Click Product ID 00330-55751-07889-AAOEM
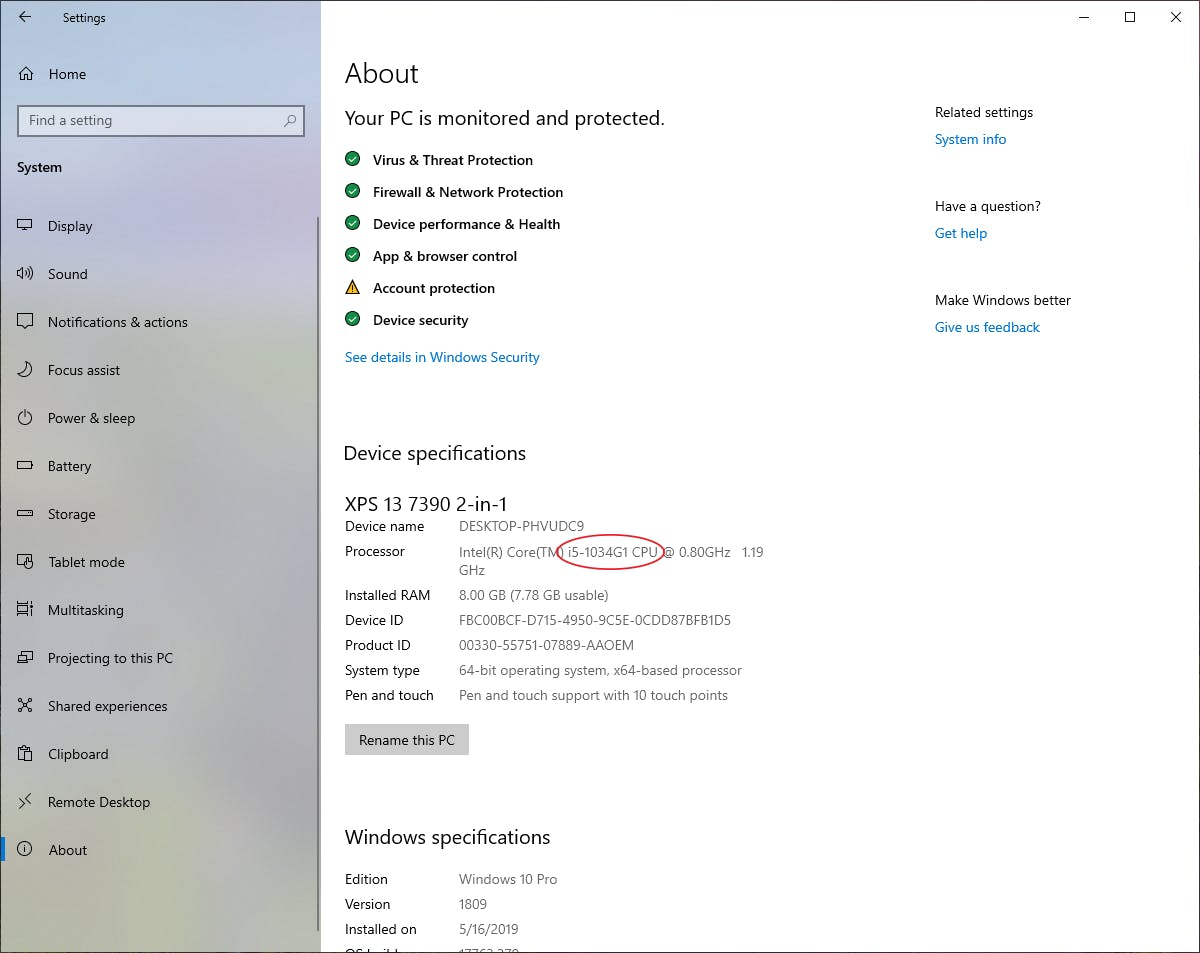This screenshot has width=1200, height=953. click(x=546, y=645)
